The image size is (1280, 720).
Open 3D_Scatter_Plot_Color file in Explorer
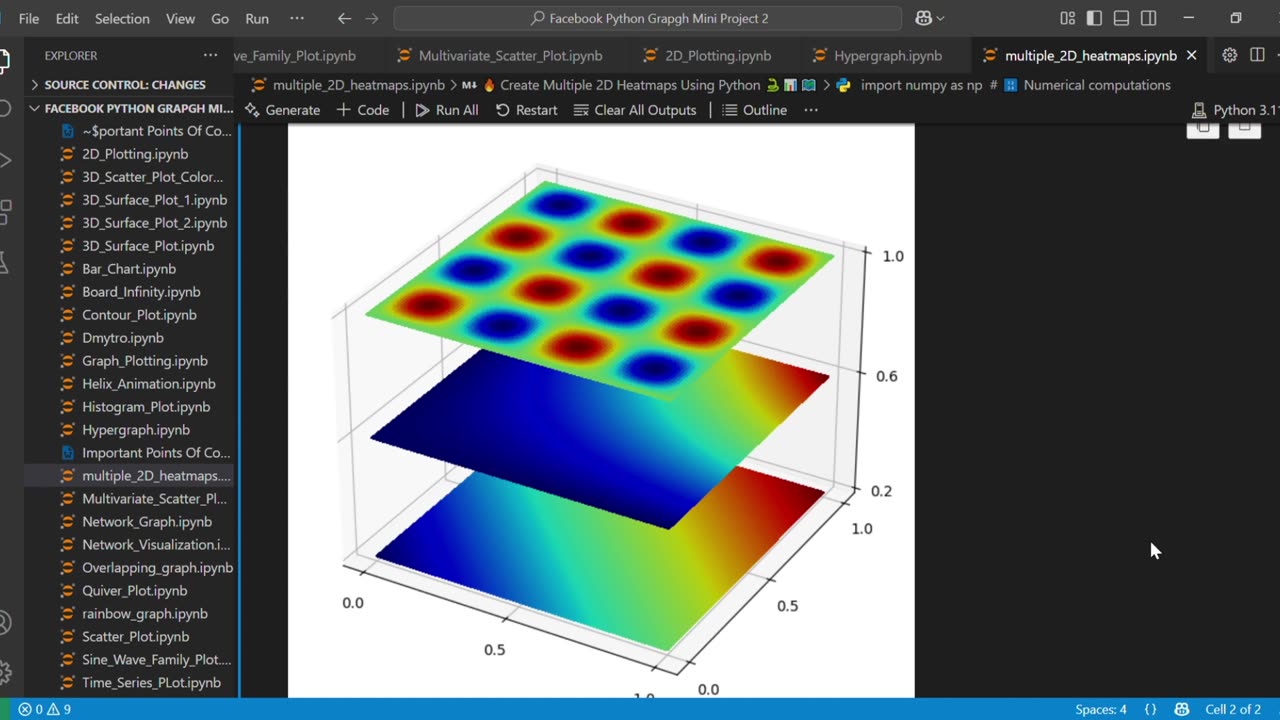tap(152, 177)
